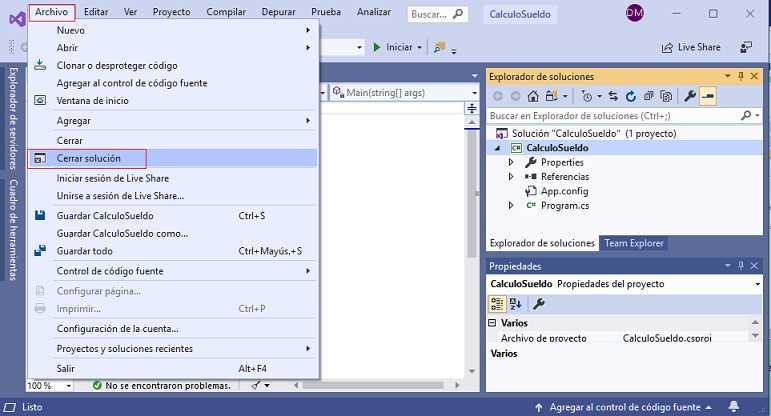The image size is (771, 416).
Task: Expand the Properties tree node
Action: point(511,162)
